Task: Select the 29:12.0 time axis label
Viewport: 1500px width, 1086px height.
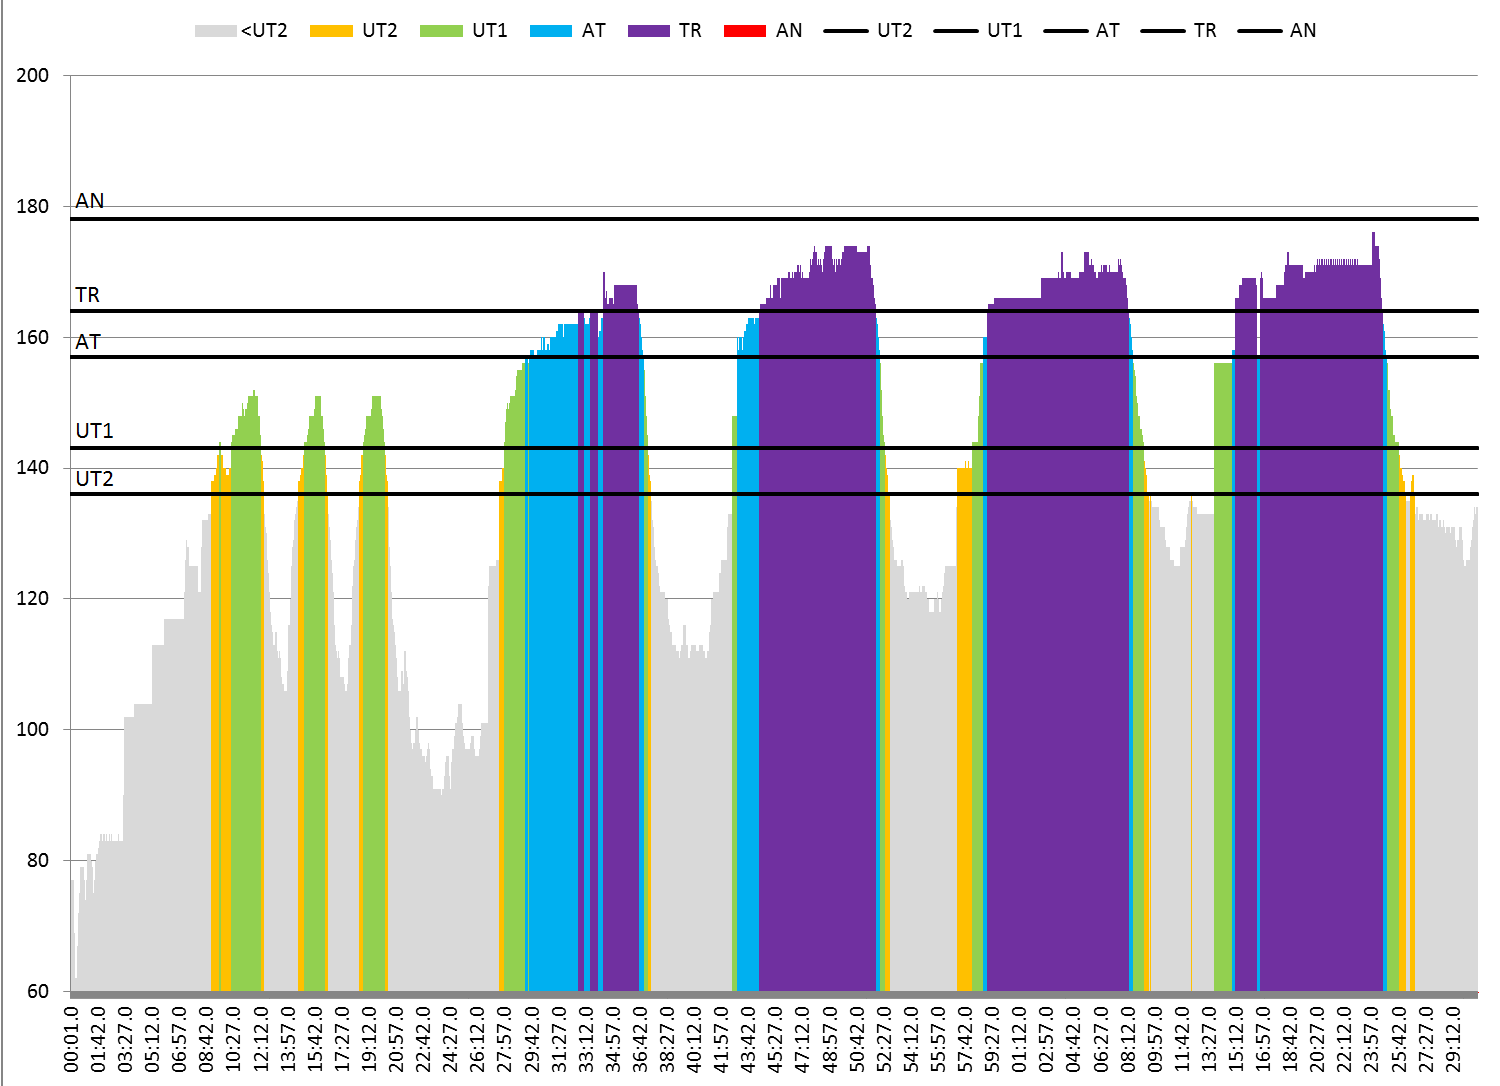Action: click(1452, 1040)
